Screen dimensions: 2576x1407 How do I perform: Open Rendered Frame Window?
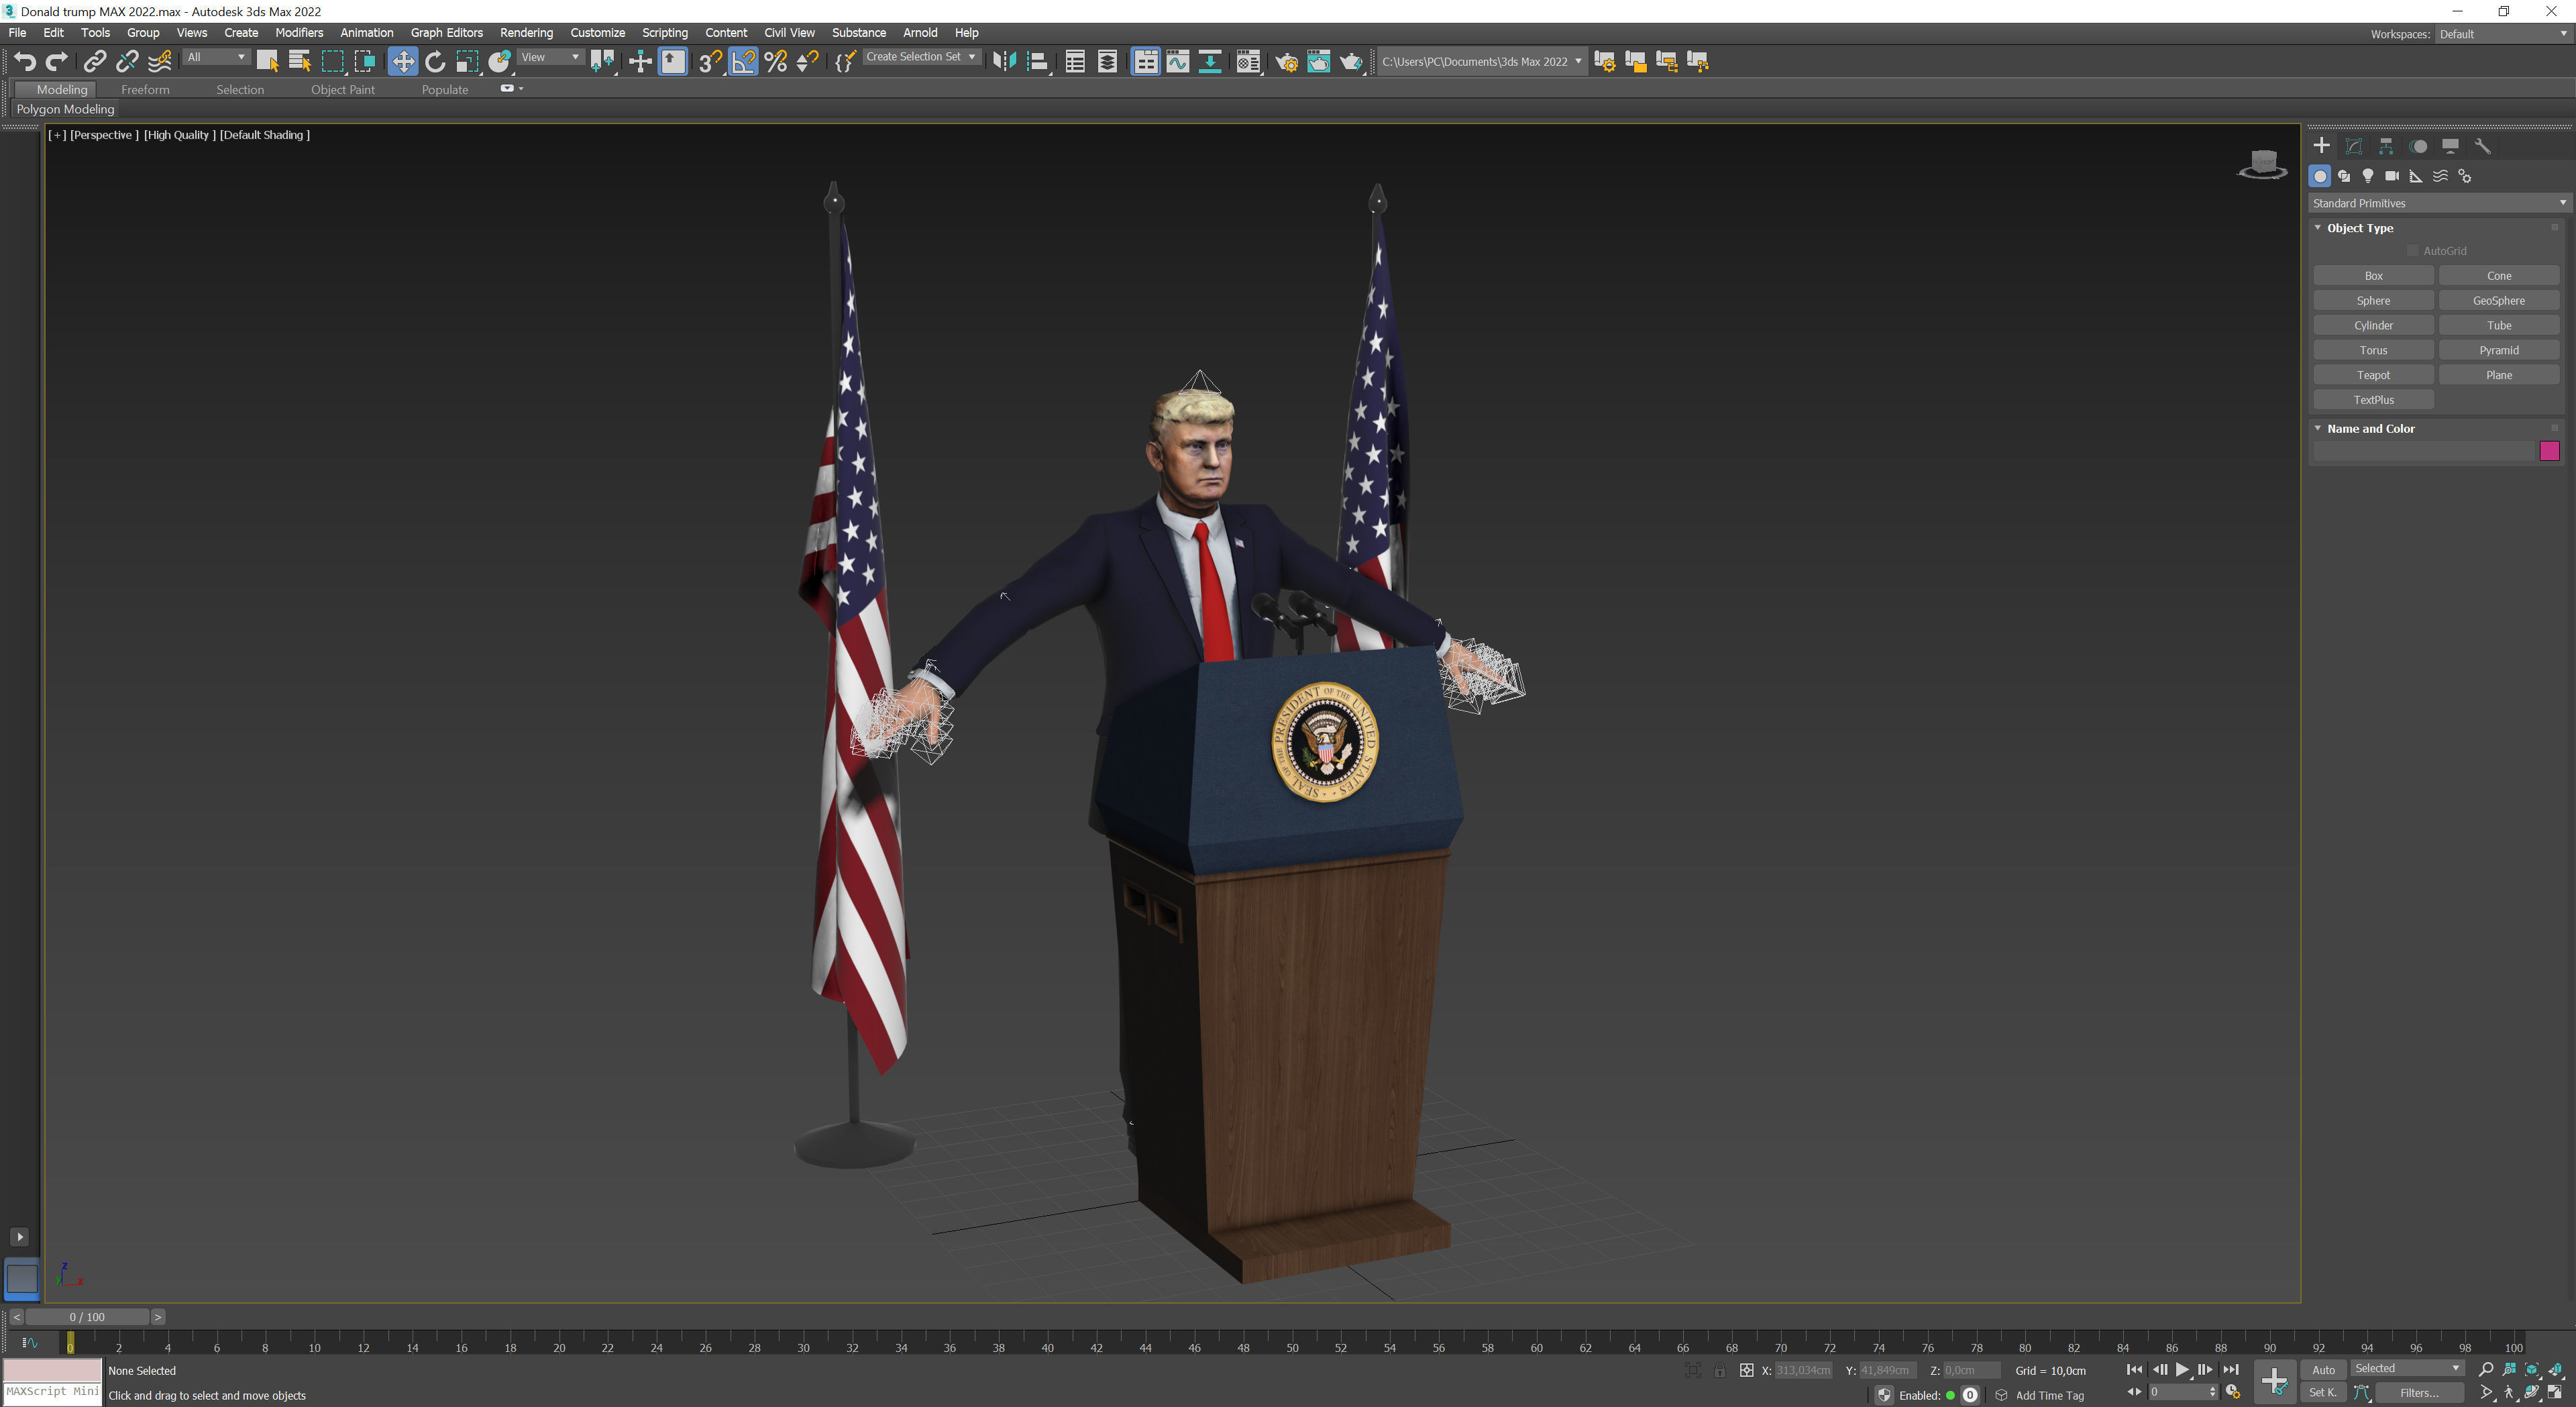tap(1318, 62)
